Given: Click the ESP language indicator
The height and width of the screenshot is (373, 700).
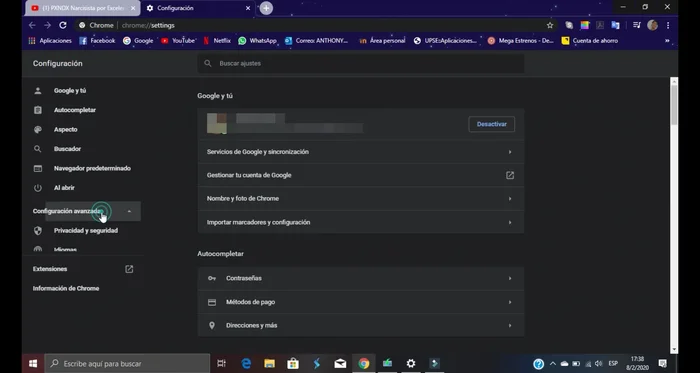Looking at the screenshot, I should point(613,364).
